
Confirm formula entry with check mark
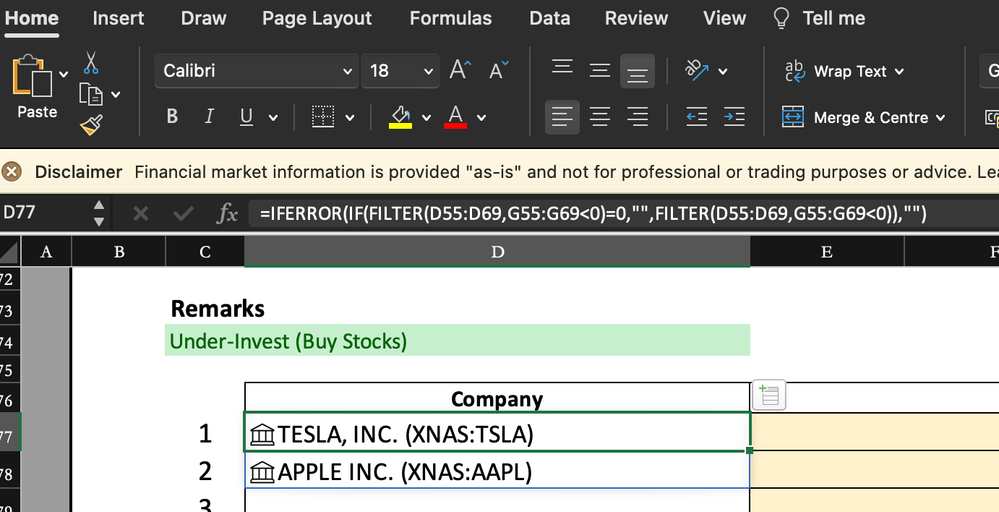tap(183, 213)
